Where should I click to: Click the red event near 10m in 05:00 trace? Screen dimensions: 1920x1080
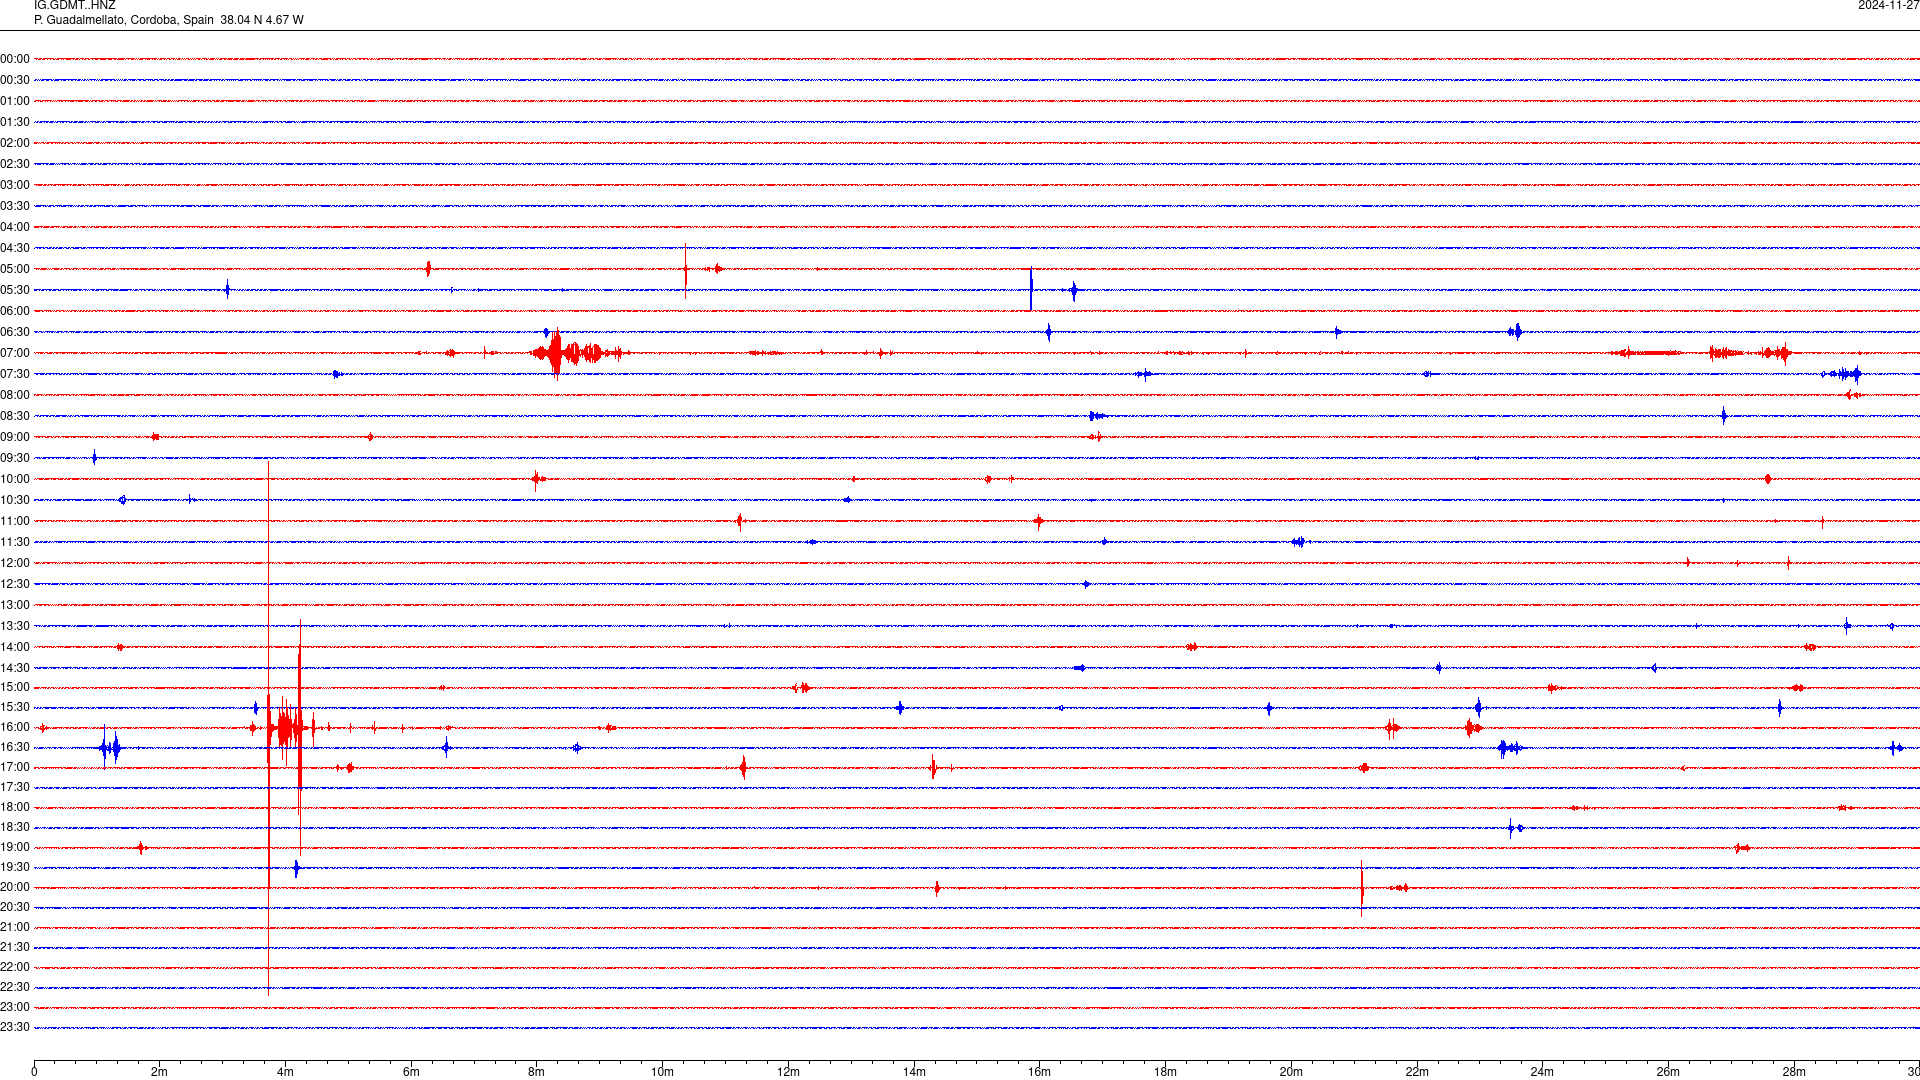click(x=686, y=269)
